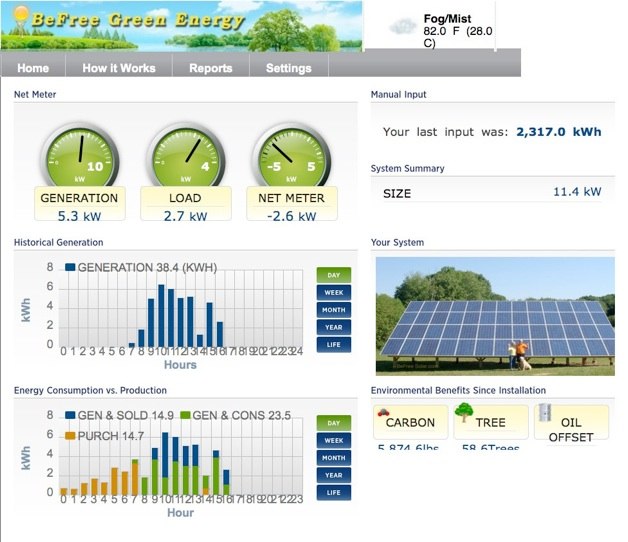
Task: Switch Historical Generation chart to WEEK
Action: [x=334, y=293]
